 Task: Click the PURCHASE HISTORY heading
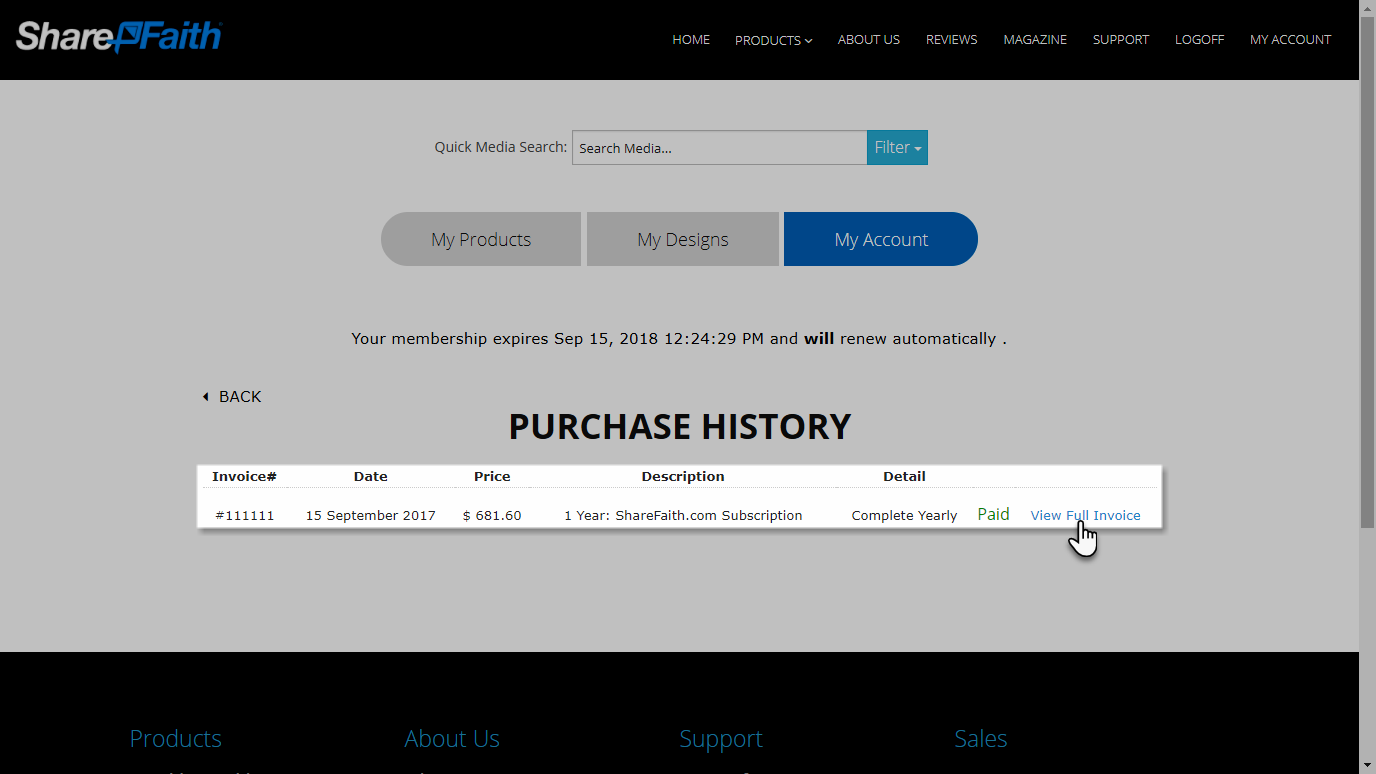[680, 427]
